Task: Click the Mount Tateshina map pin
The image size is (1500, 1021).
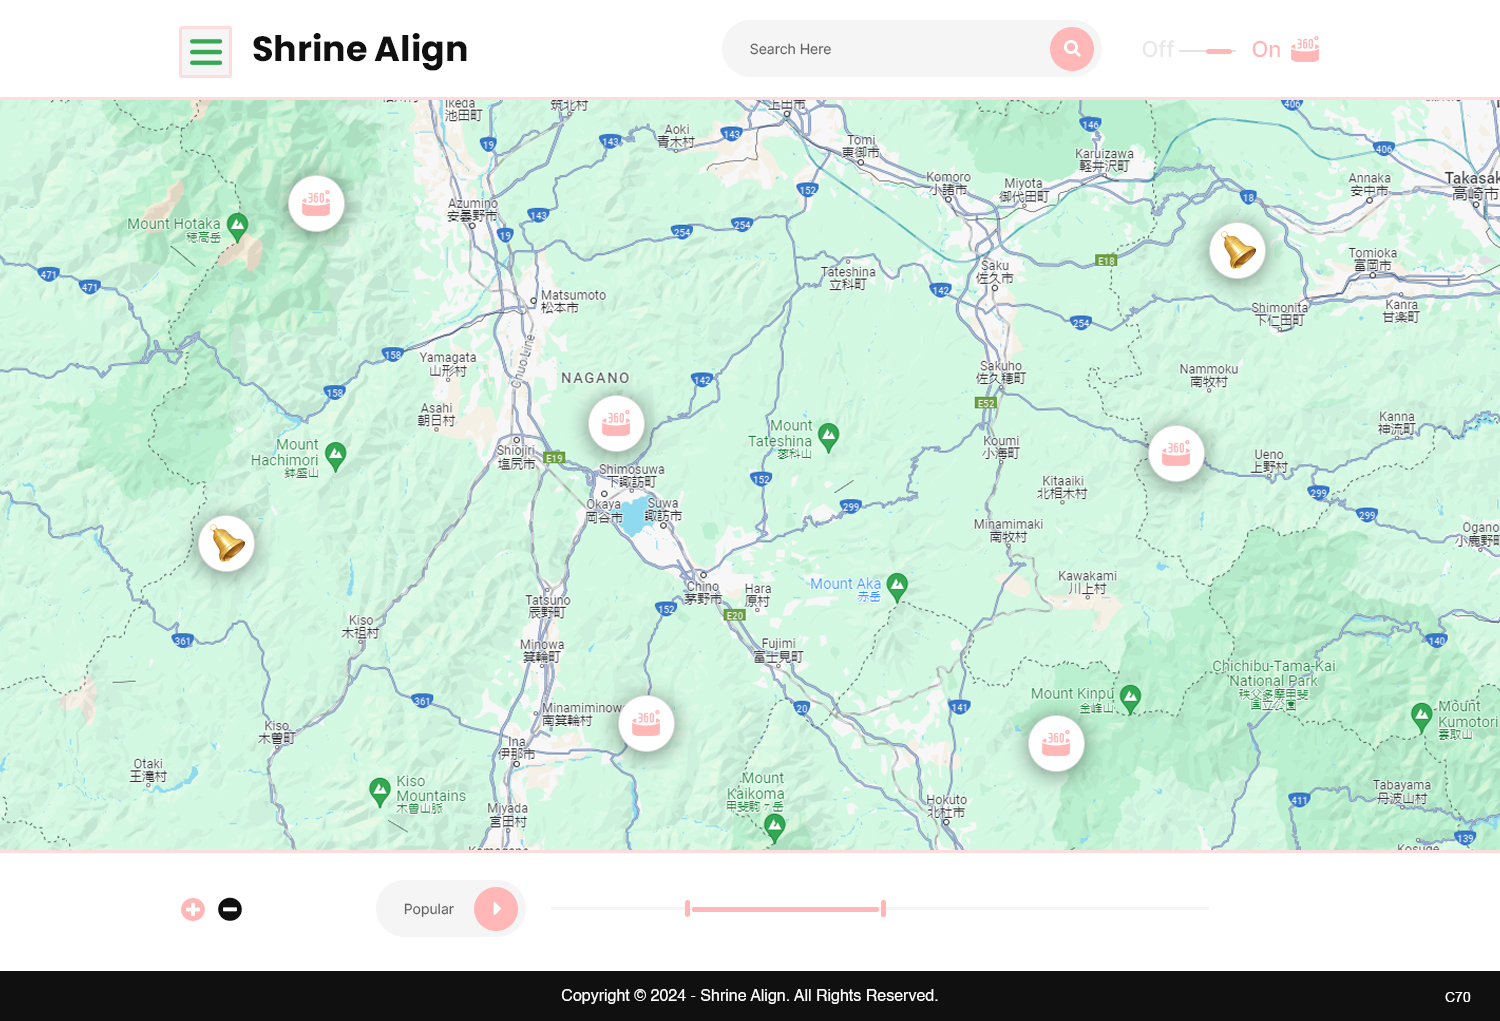Action: (828, 436)
